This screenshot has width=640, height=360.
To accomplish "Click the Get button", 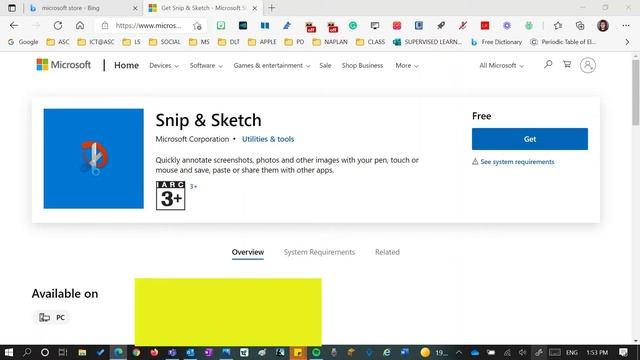I will click(x=530, y=139).
